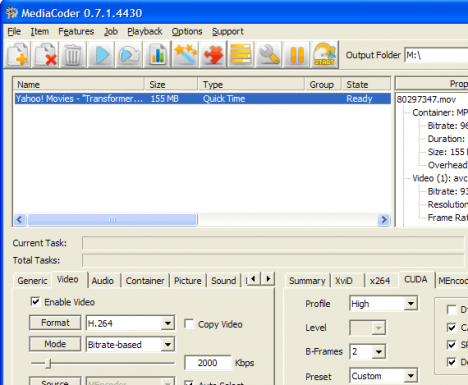Click the video bitrate slider handle

pos(48,363)
